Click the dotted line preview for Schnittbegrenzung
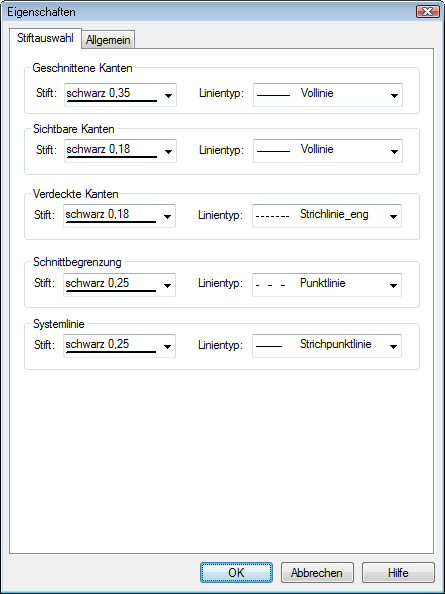Image resolution: width=445 pixels, height=594 pixels. [271, 285]
